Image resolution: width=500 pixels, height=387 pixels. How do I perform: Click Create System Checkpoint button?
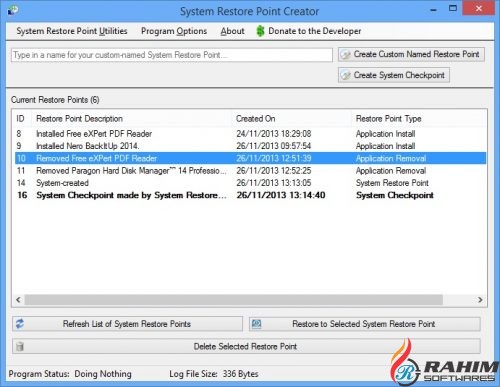pyautogui.click(x=394, y=75)
